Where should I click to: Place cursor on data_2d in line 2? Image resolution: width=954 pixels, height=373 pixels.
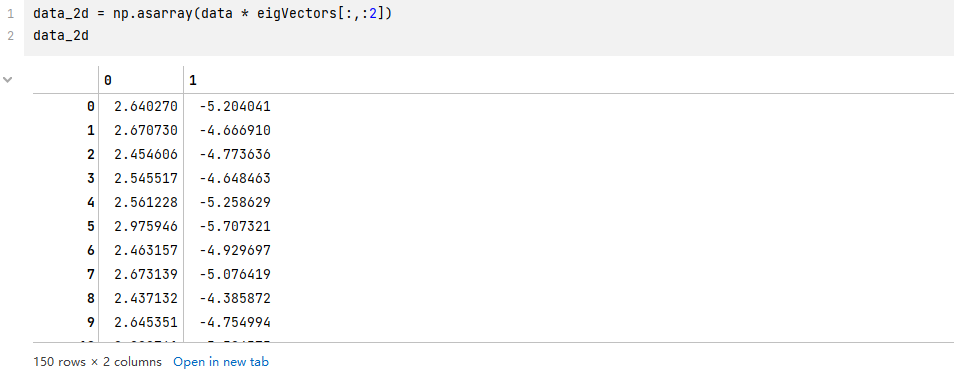click(x=61, y=36)
